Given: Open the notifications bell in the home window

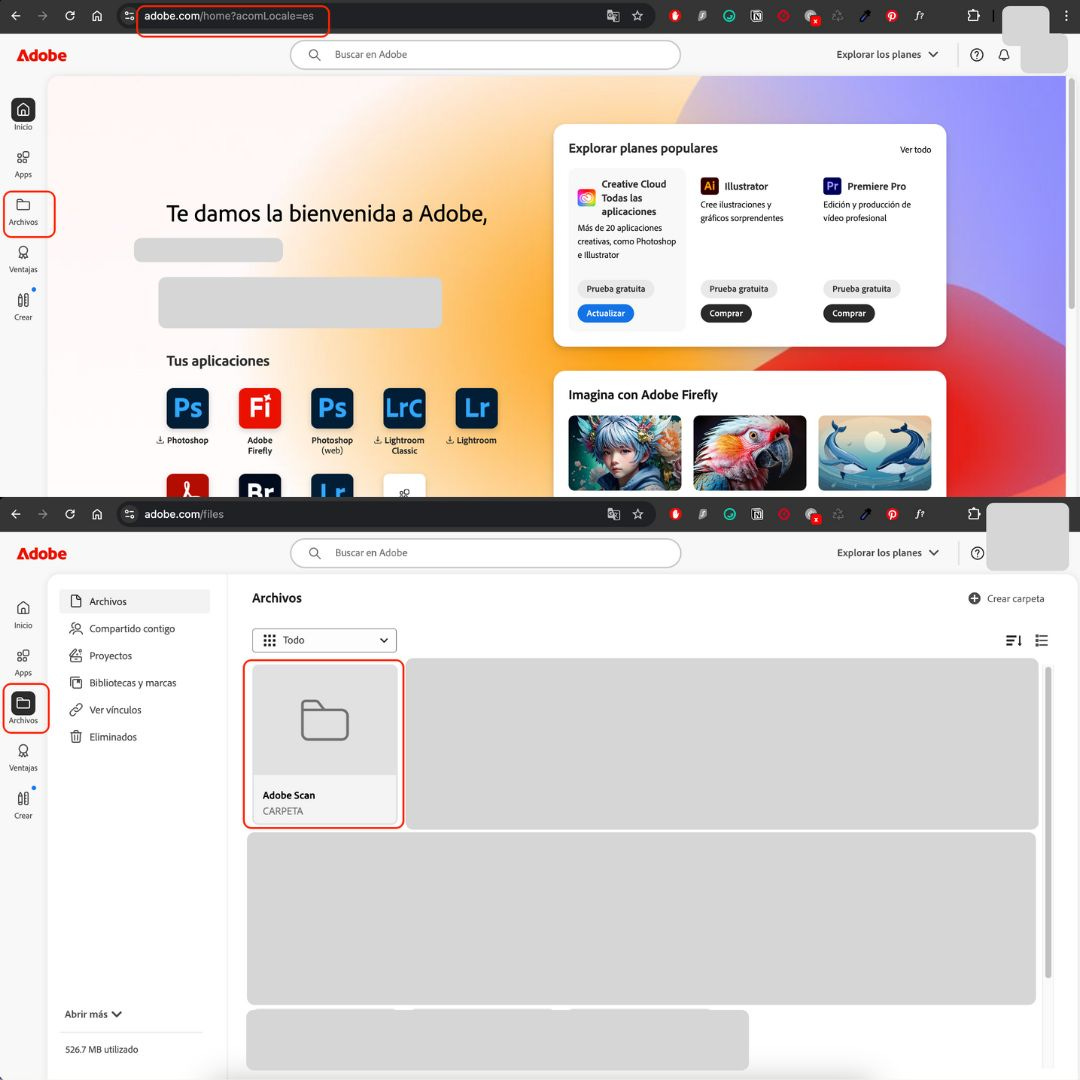Looking at the screenshot, I should coord(1004,55).
